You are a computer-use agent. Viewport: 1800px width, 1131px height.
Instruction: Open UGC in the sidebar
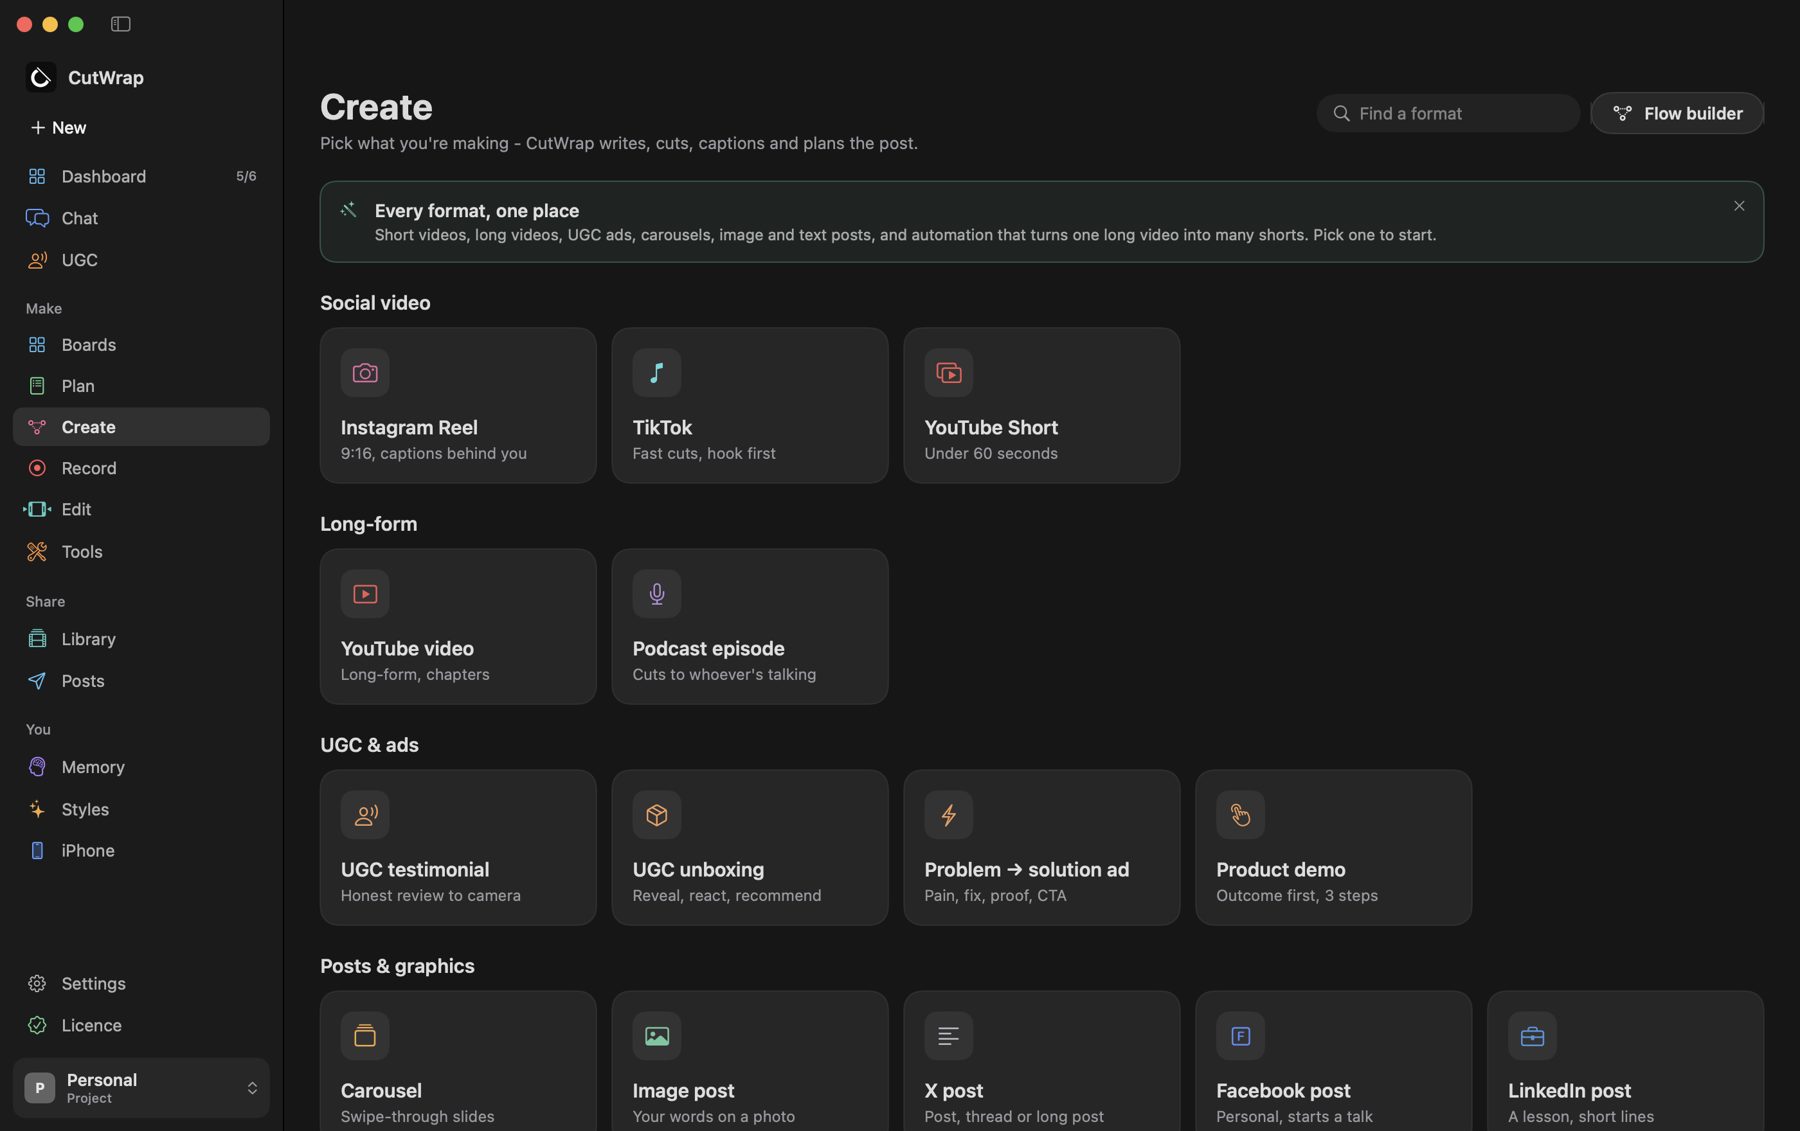click(x=141, y=260)
